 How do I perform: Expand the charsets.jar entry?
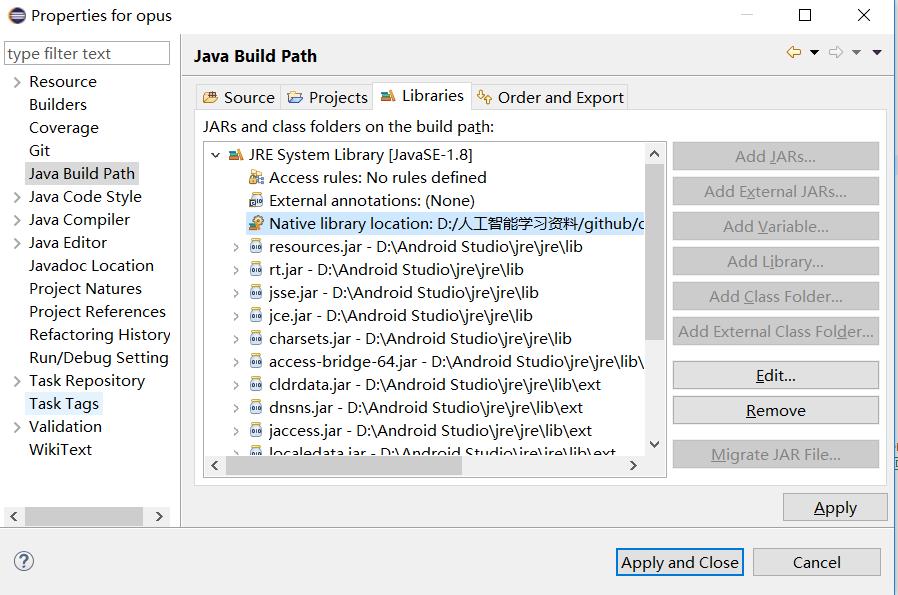(236, 338)
